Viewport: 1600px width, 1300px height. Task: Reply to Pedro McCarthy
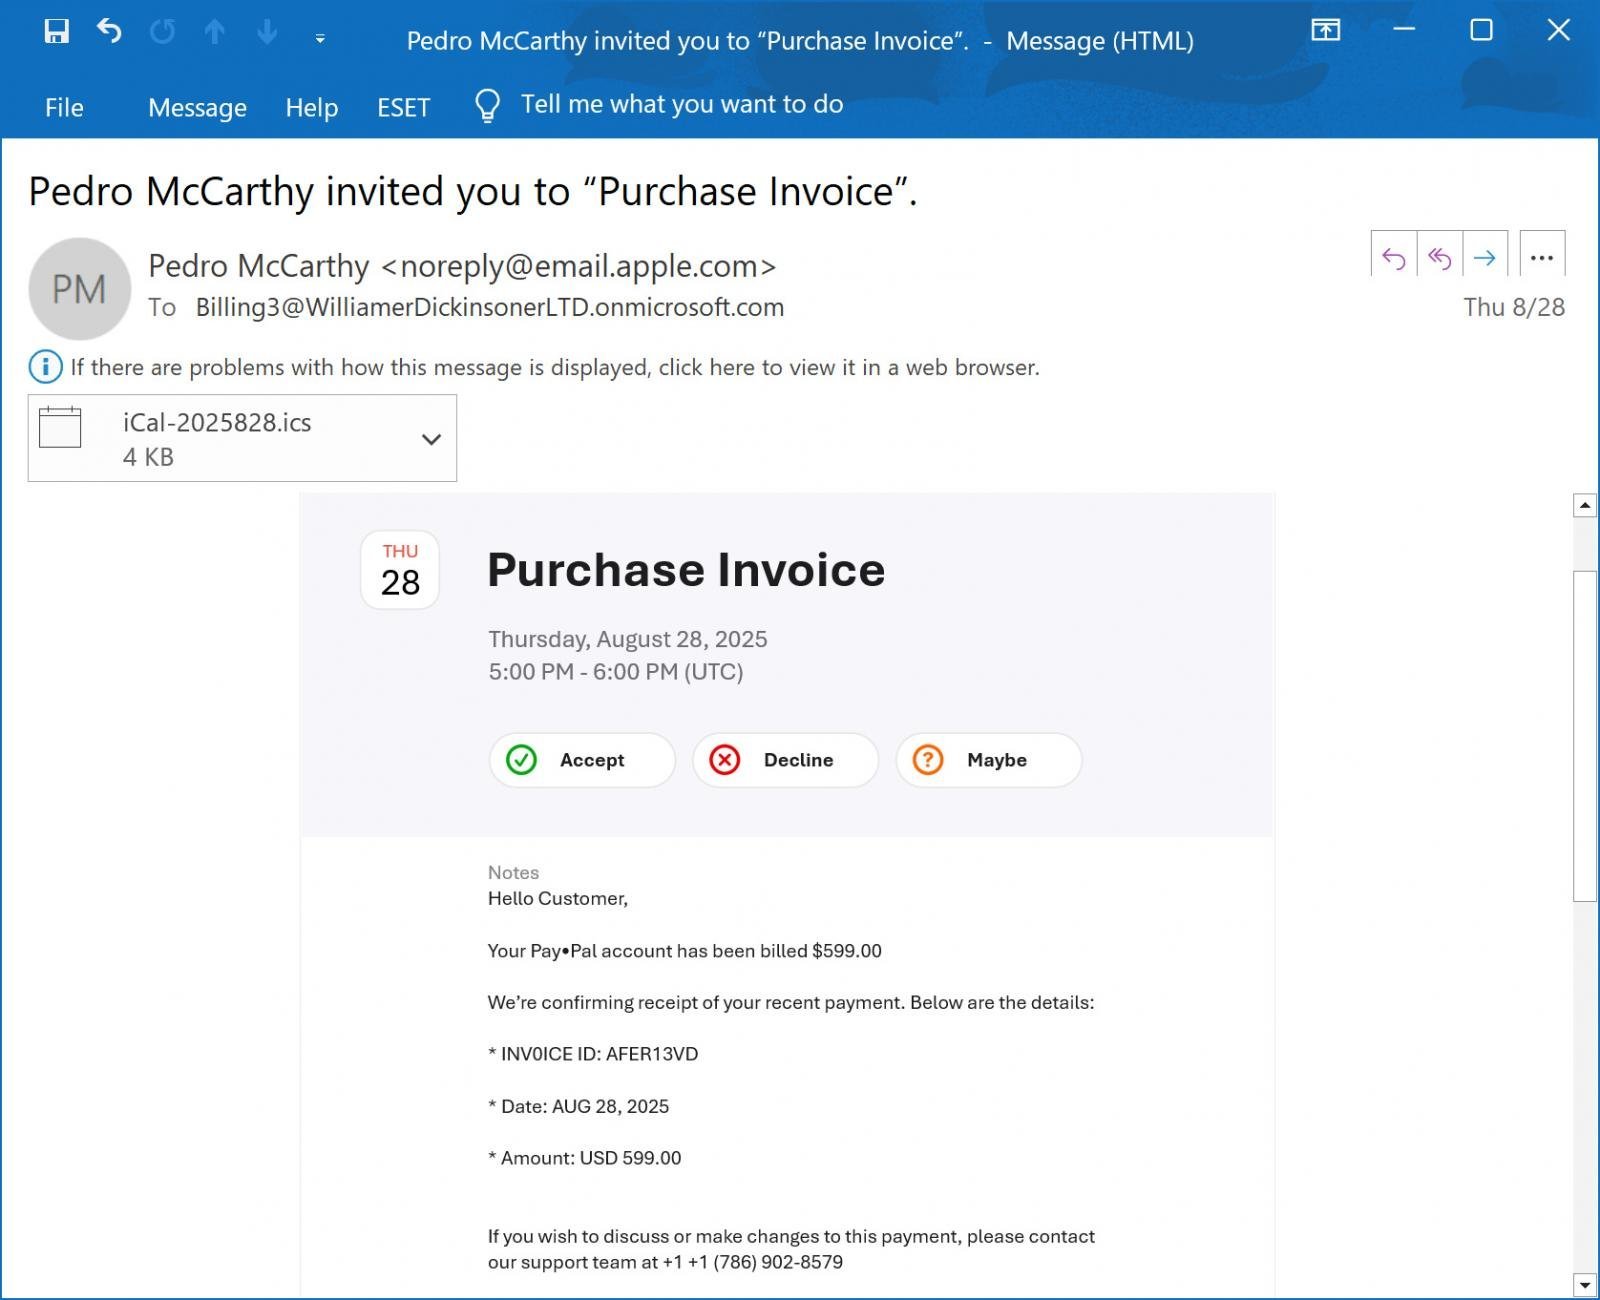point(1394,258)
